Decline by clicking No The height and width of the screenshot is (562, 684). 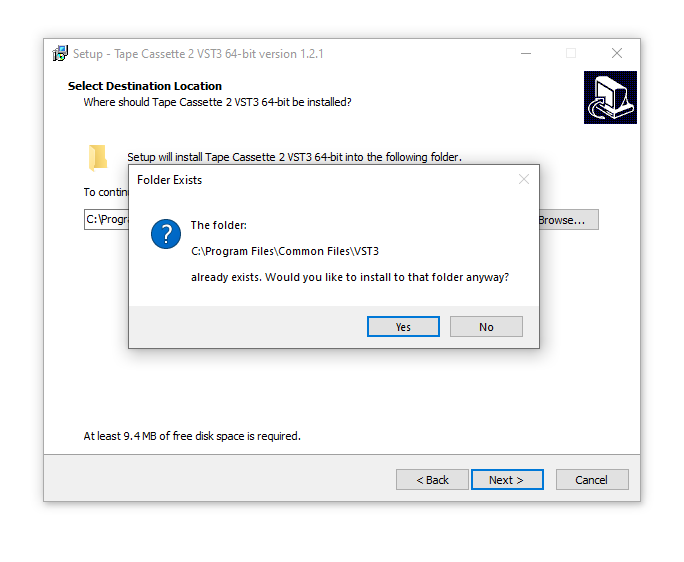tap(486, 326)
